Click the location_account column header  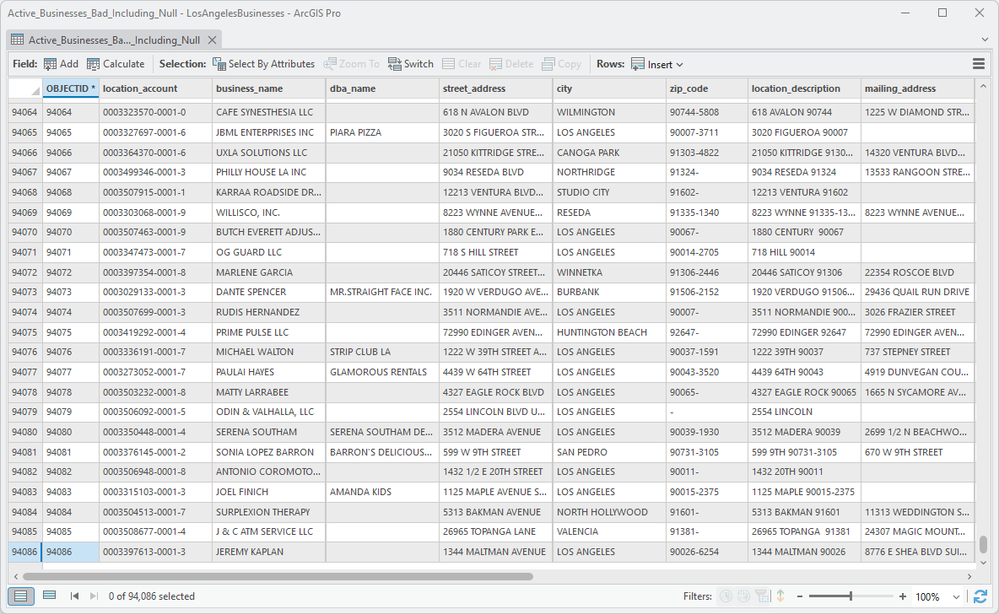click(x=155, y=89)
